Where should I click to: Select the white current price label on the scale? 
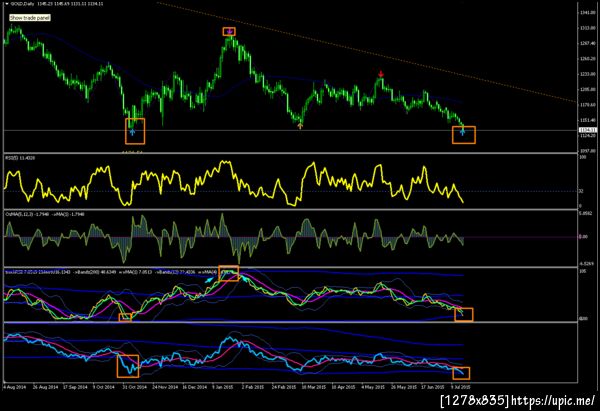(587, 130)
